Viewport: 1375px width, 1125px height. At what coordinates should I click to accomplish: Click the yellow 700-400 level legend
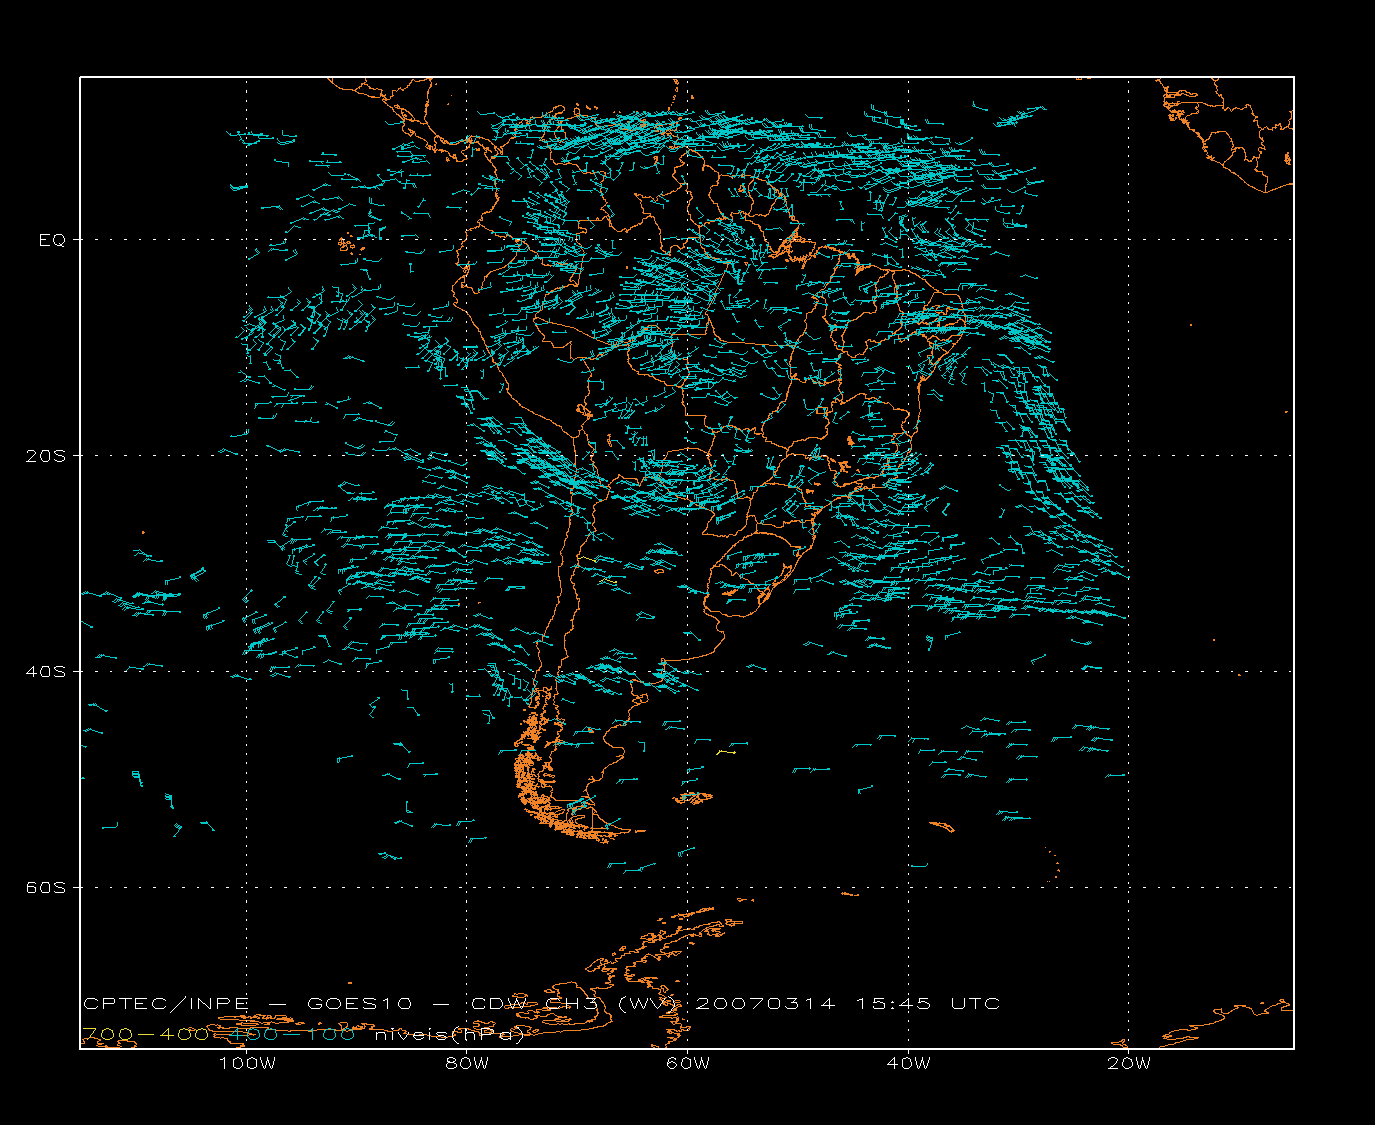(146, 1034)
